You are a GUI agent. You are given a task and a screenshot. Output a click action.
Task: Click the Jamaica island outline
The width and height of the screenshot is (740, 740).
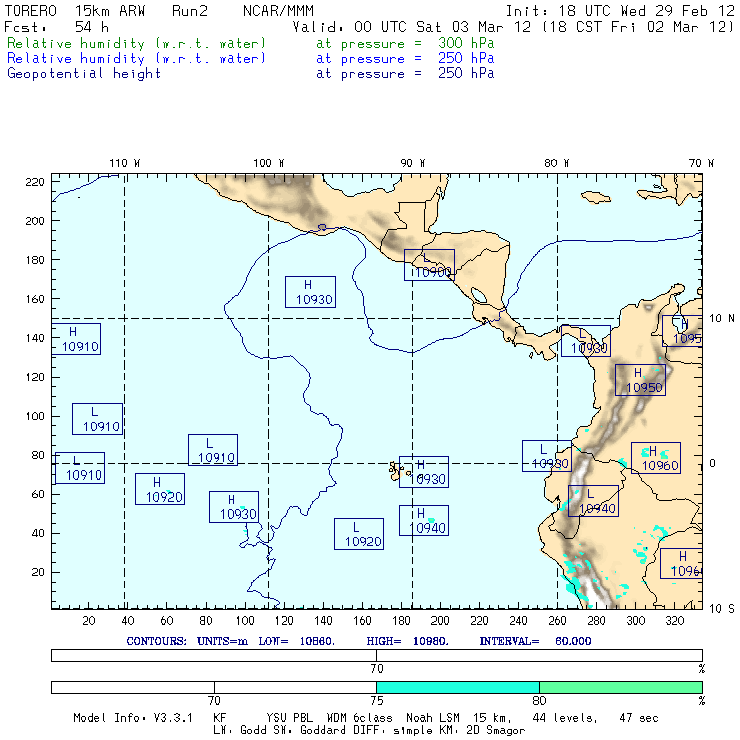coord(596,197)
